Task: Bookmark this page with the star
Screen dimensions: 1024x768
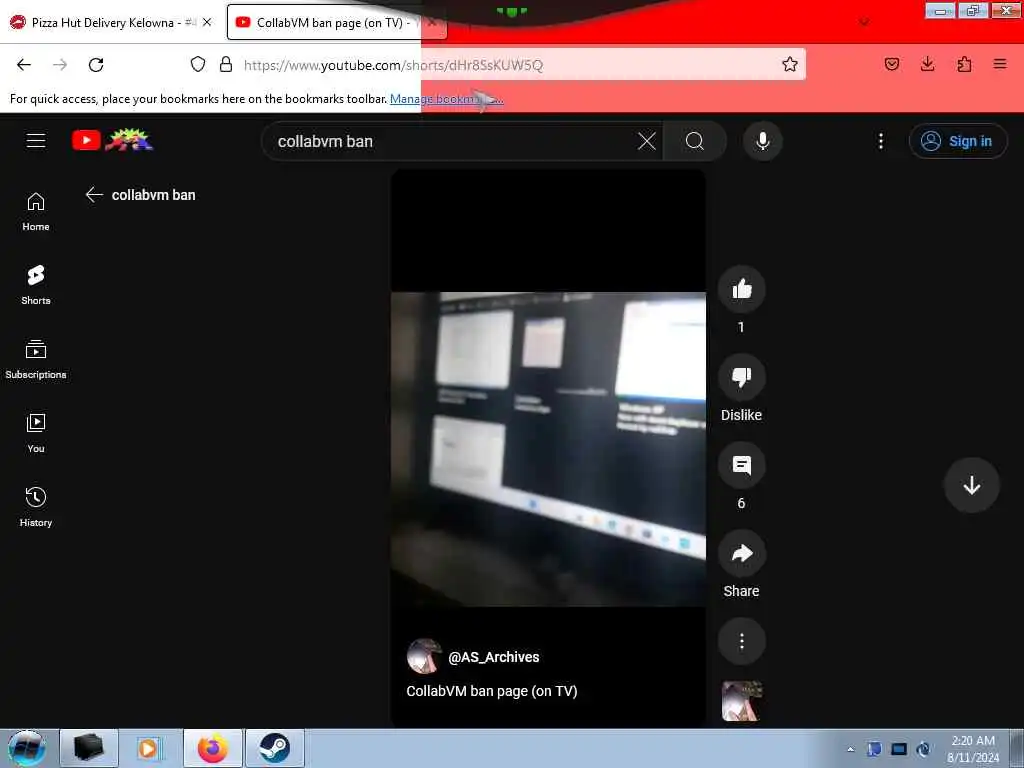Action: [x=790, y=64]
